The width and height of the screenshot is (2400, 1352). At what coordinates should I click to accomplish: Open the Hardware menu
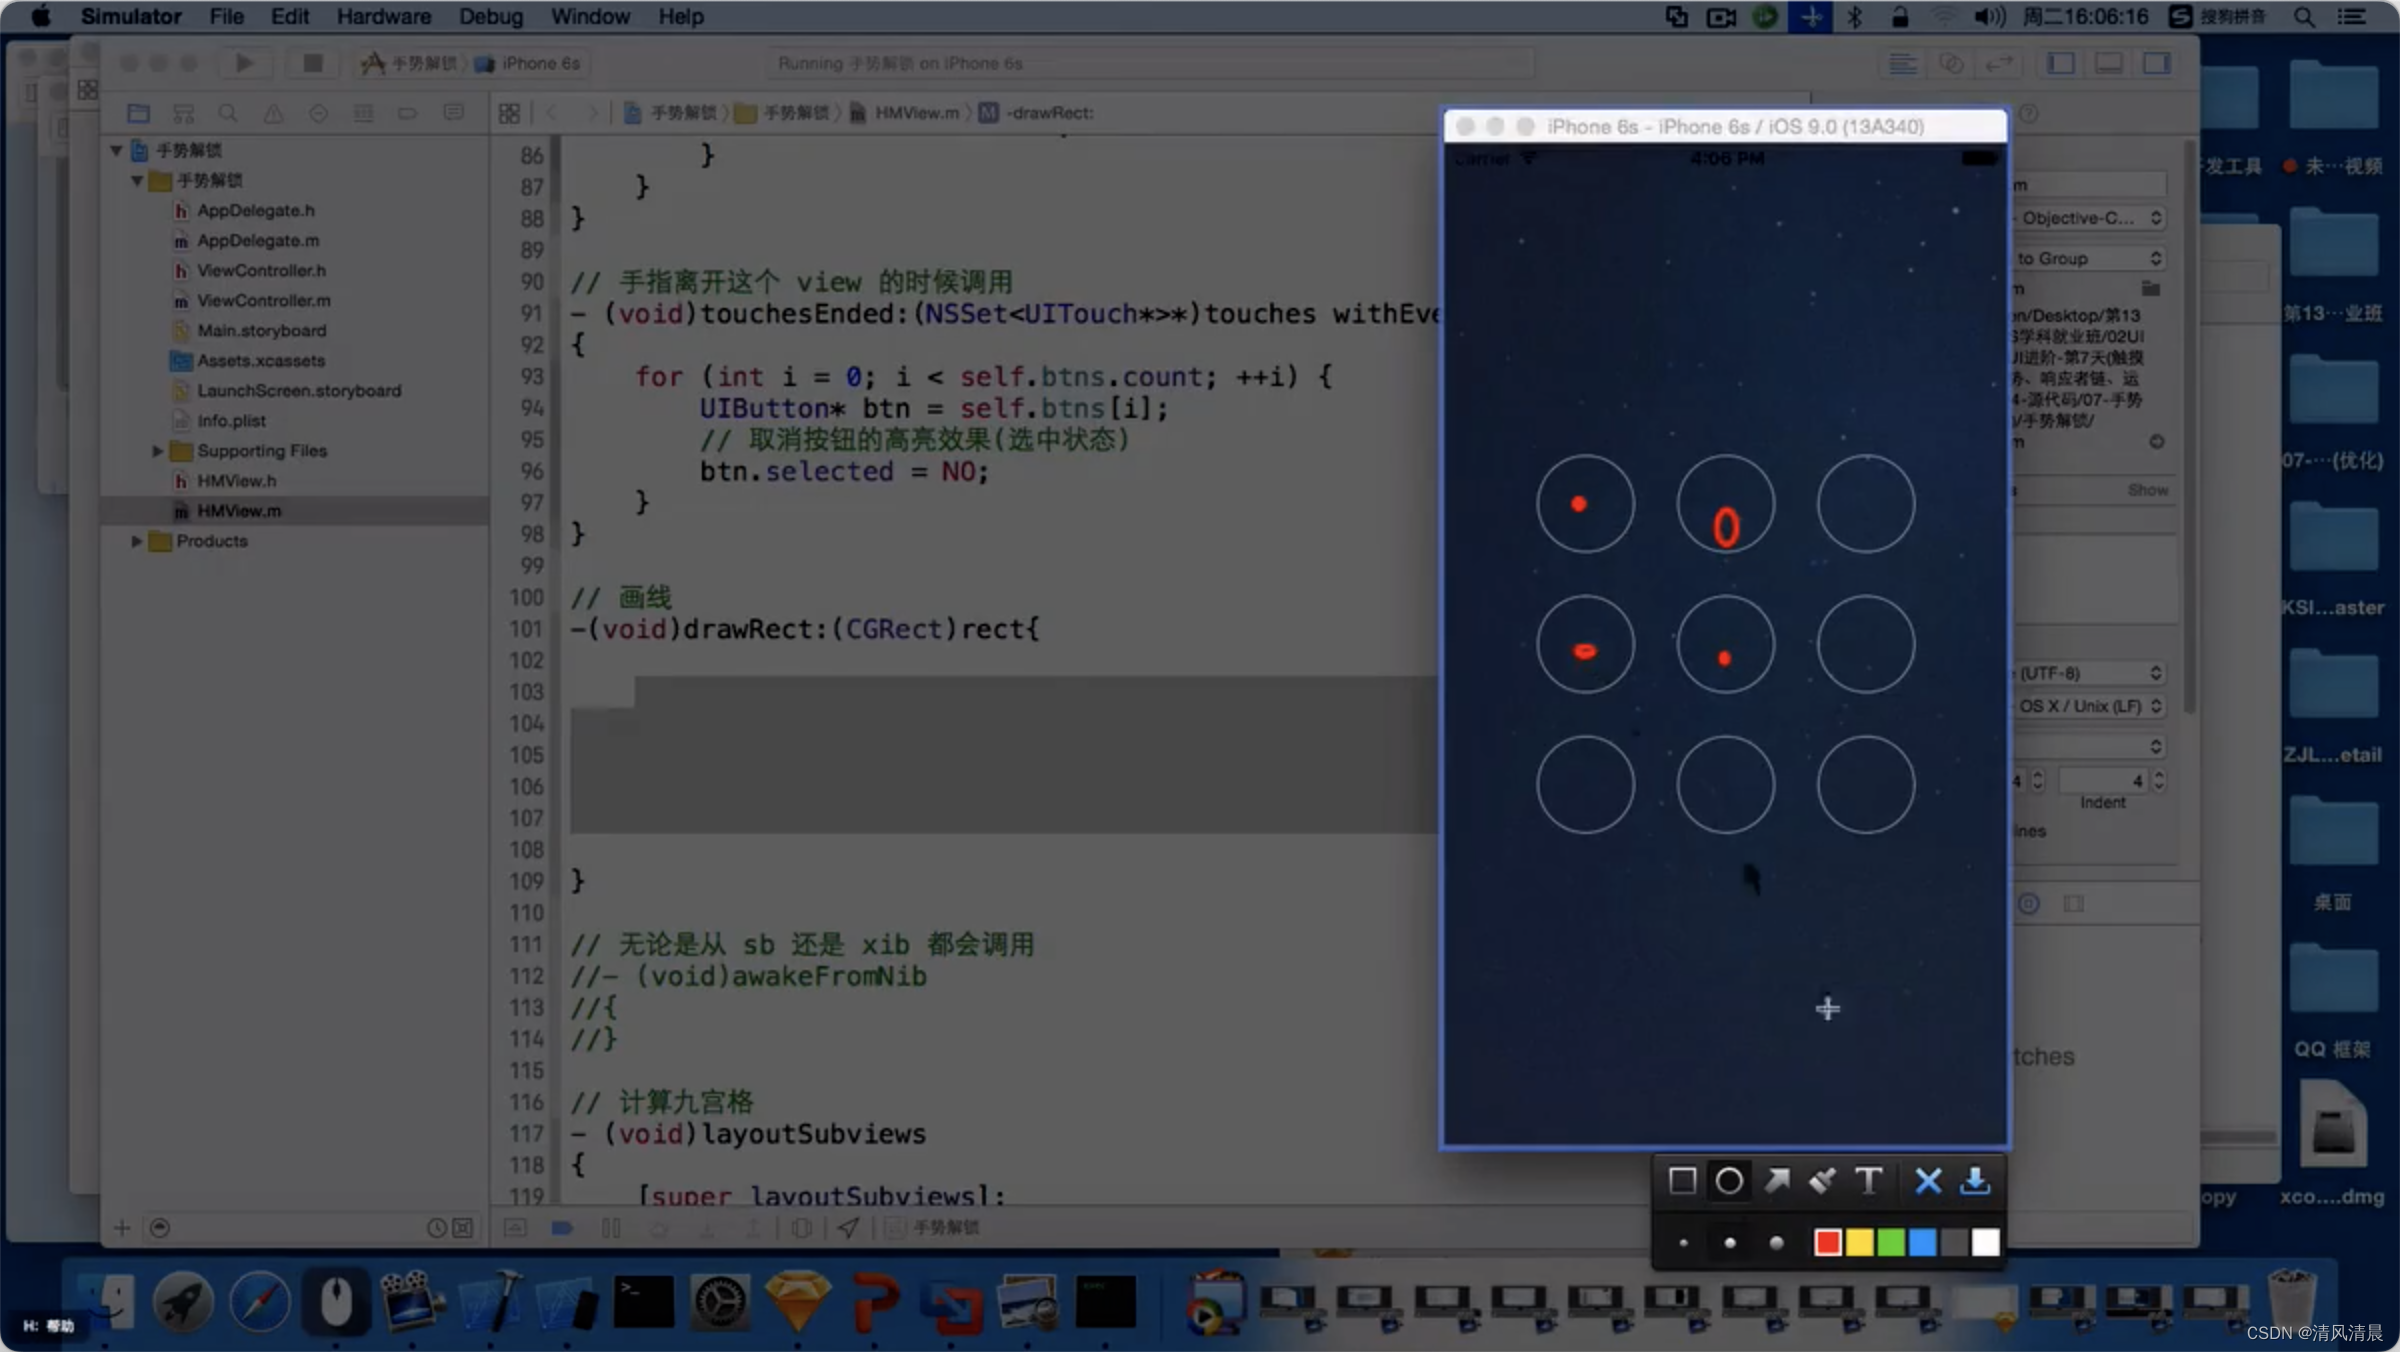coord(384,17)
